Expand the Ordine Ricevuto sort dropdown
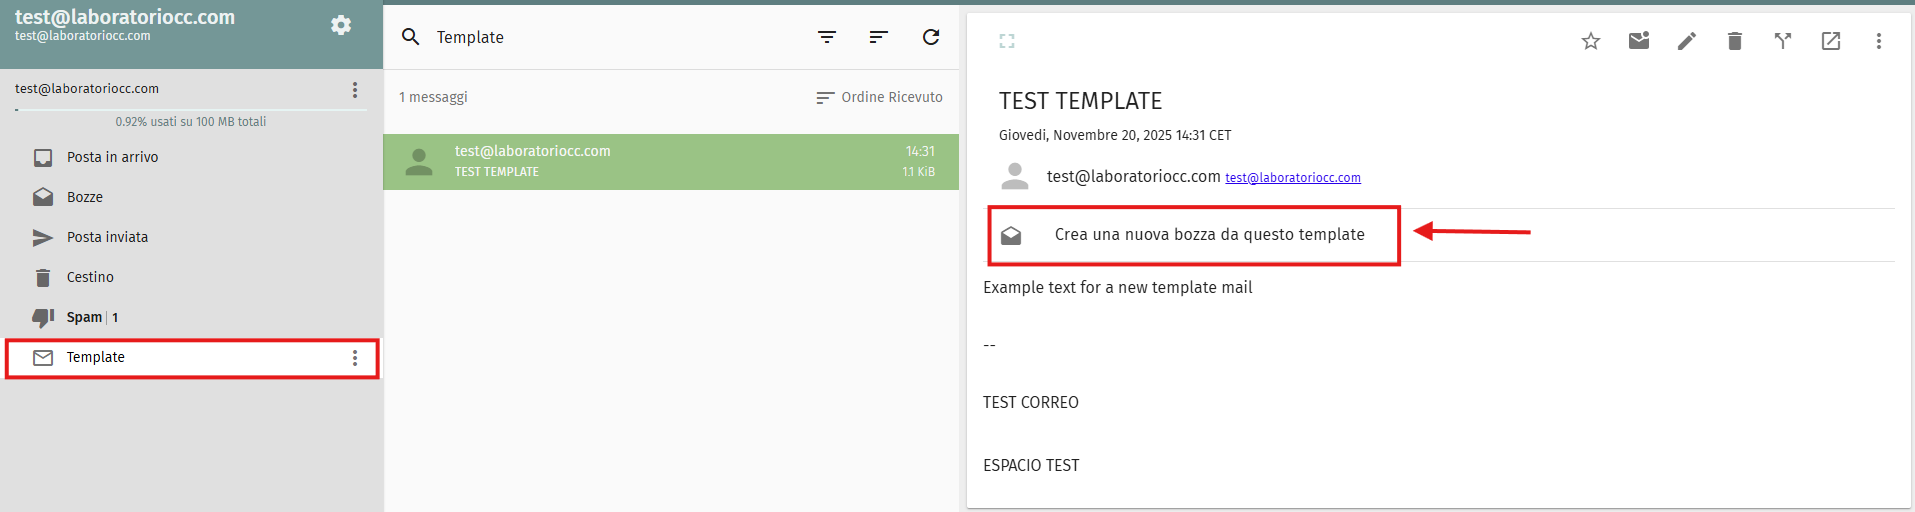Screen dimensions: 1915x512 coord(879,97)
